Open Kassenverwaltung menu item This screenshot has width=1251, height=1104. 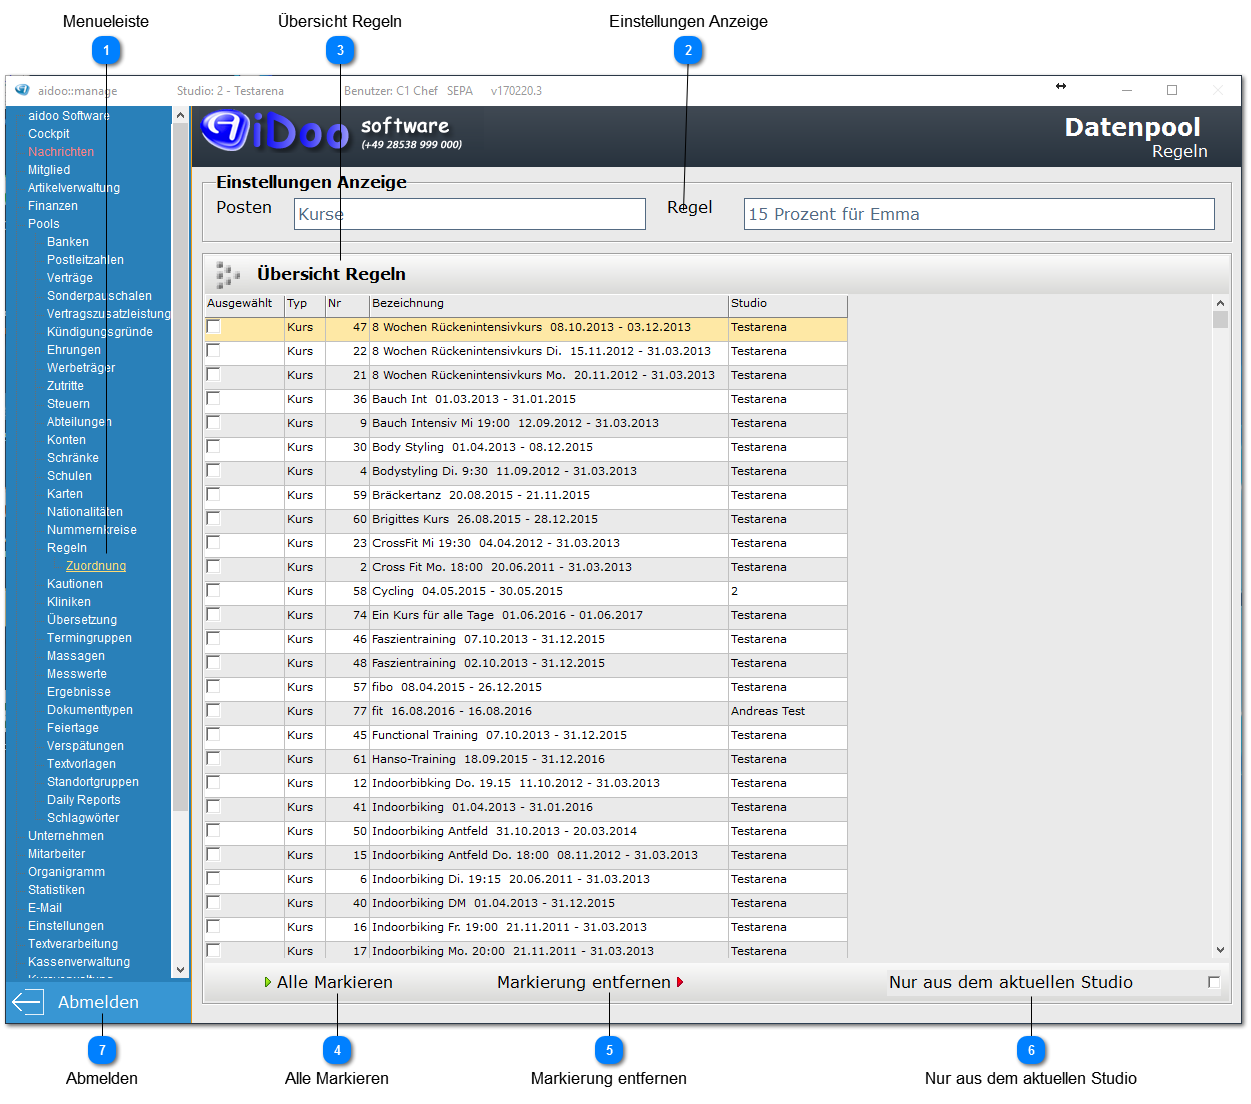(x=79, y=962)
